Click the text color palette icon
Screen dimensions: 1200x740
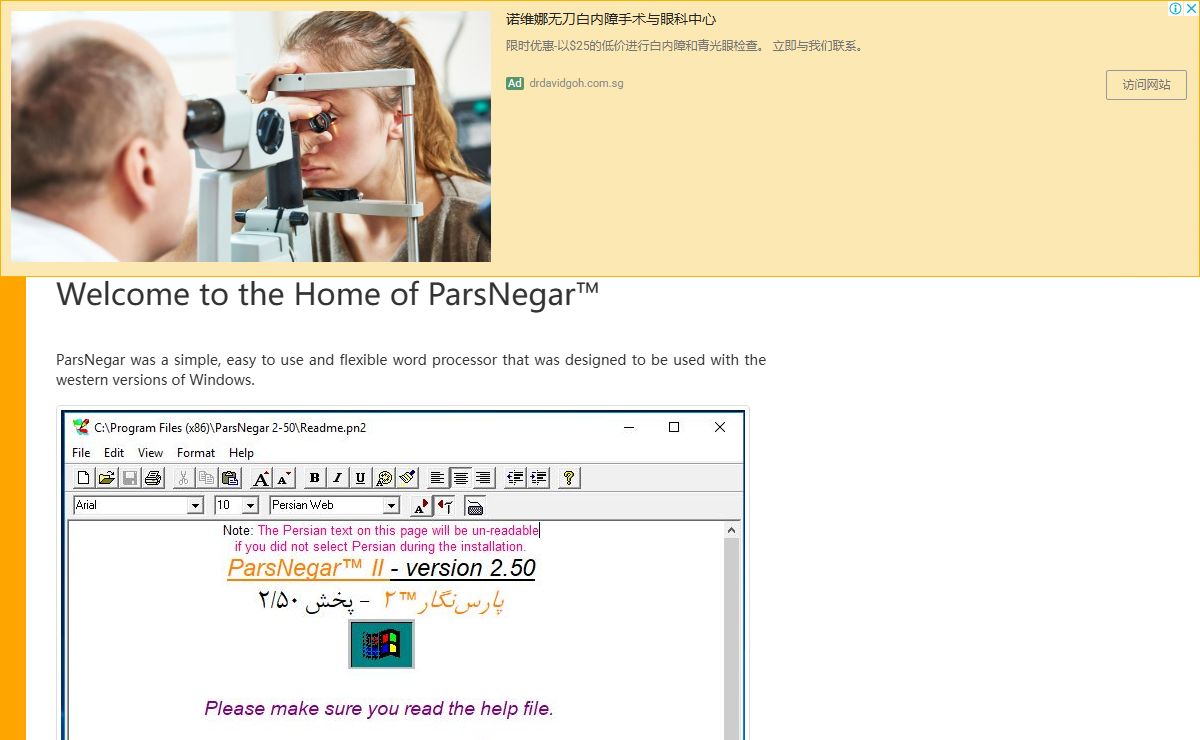tap(384, 478)
